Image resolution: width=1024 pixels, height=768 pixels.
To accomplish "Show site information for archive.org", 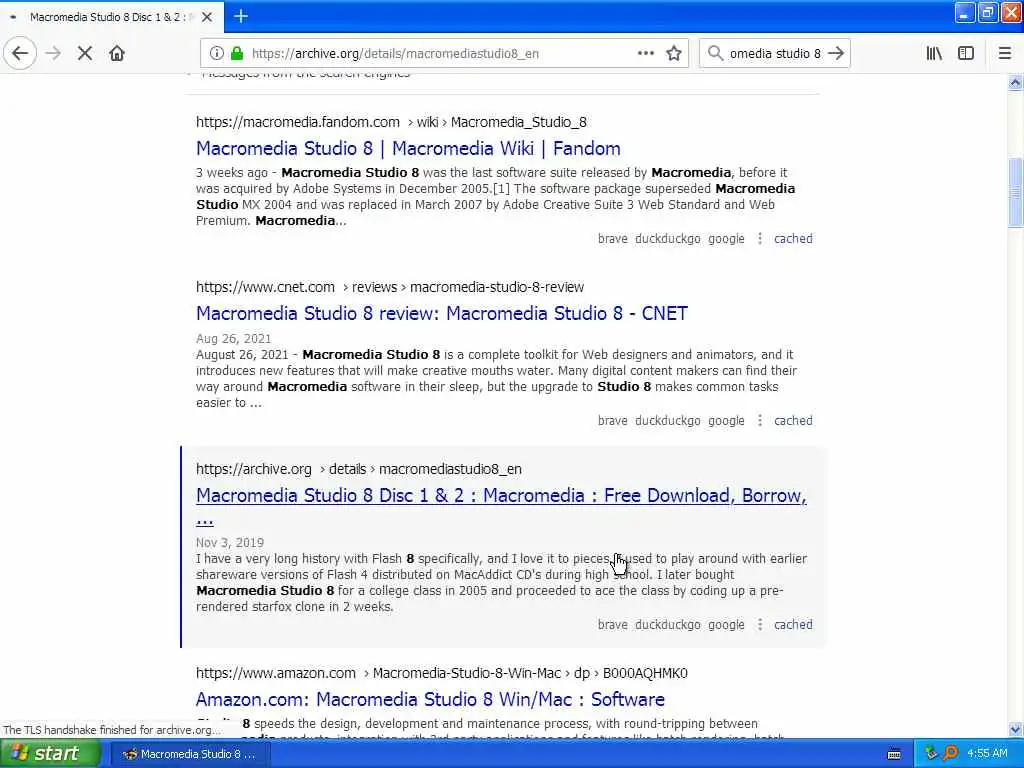I will tap(217, 54).
